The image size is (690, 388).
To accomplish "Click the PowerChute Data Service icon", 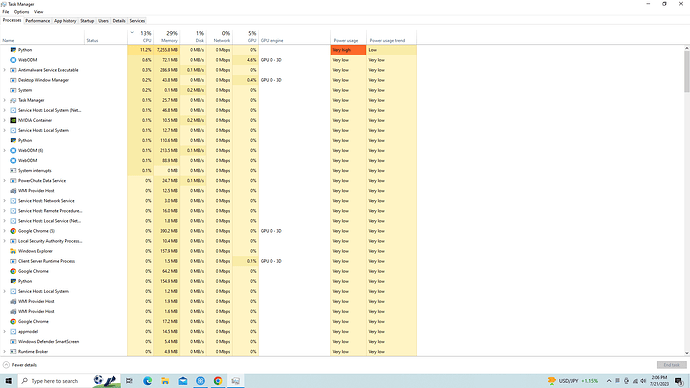I will coord(13,181).
